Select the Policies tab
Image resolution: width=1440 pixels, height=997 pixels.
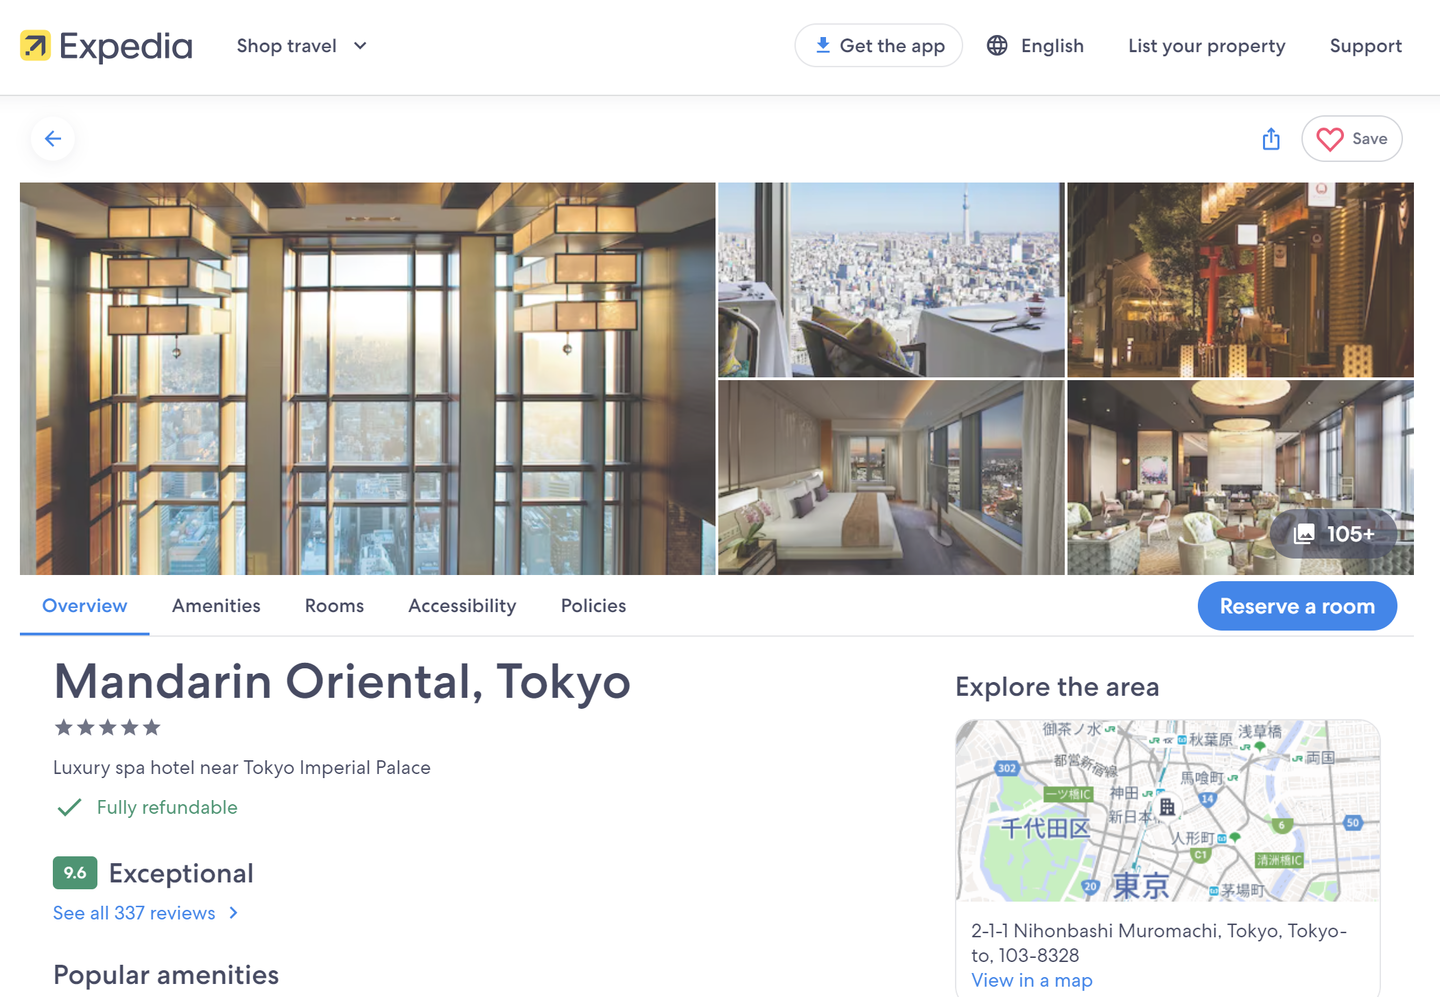coord(593,606)
